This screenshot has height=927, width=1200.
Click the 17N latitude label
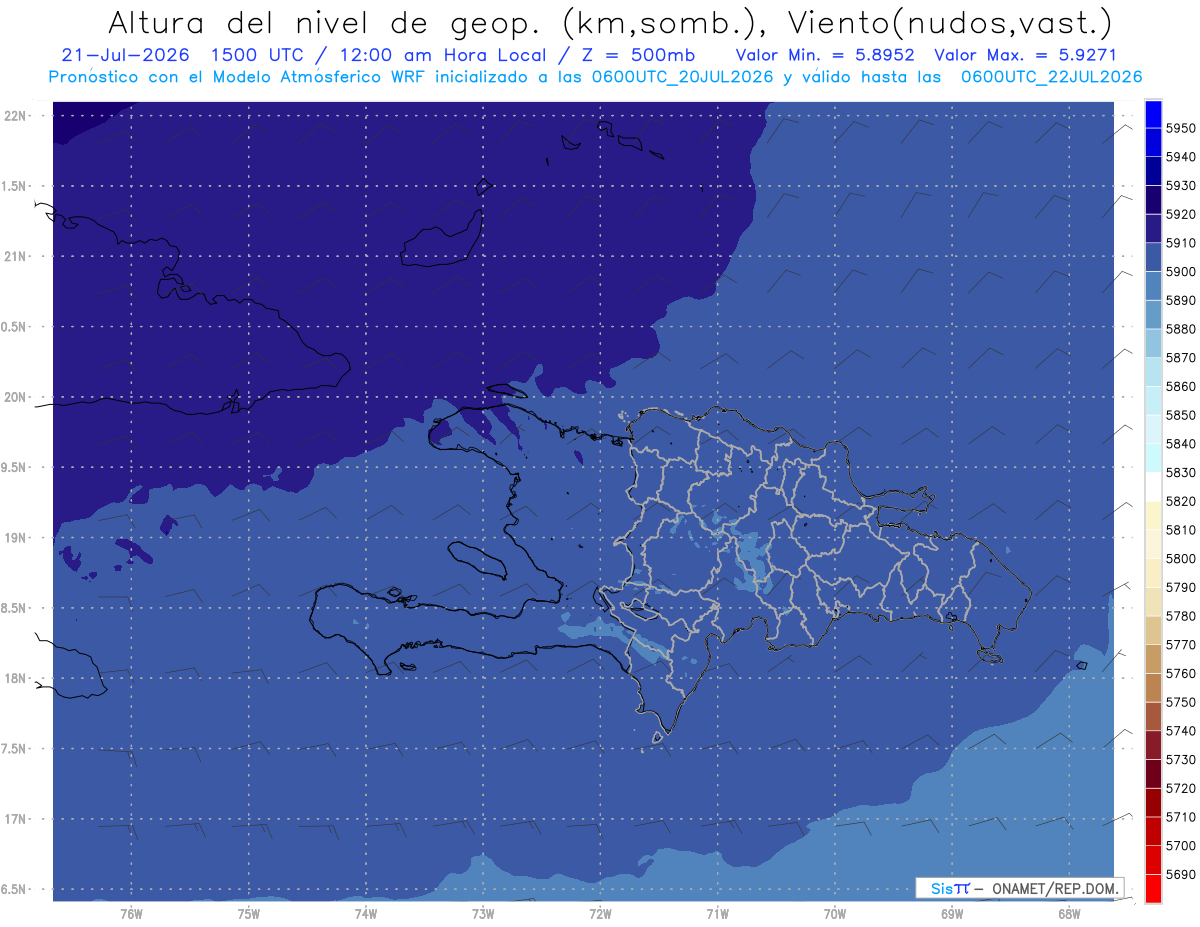point(17,819)
